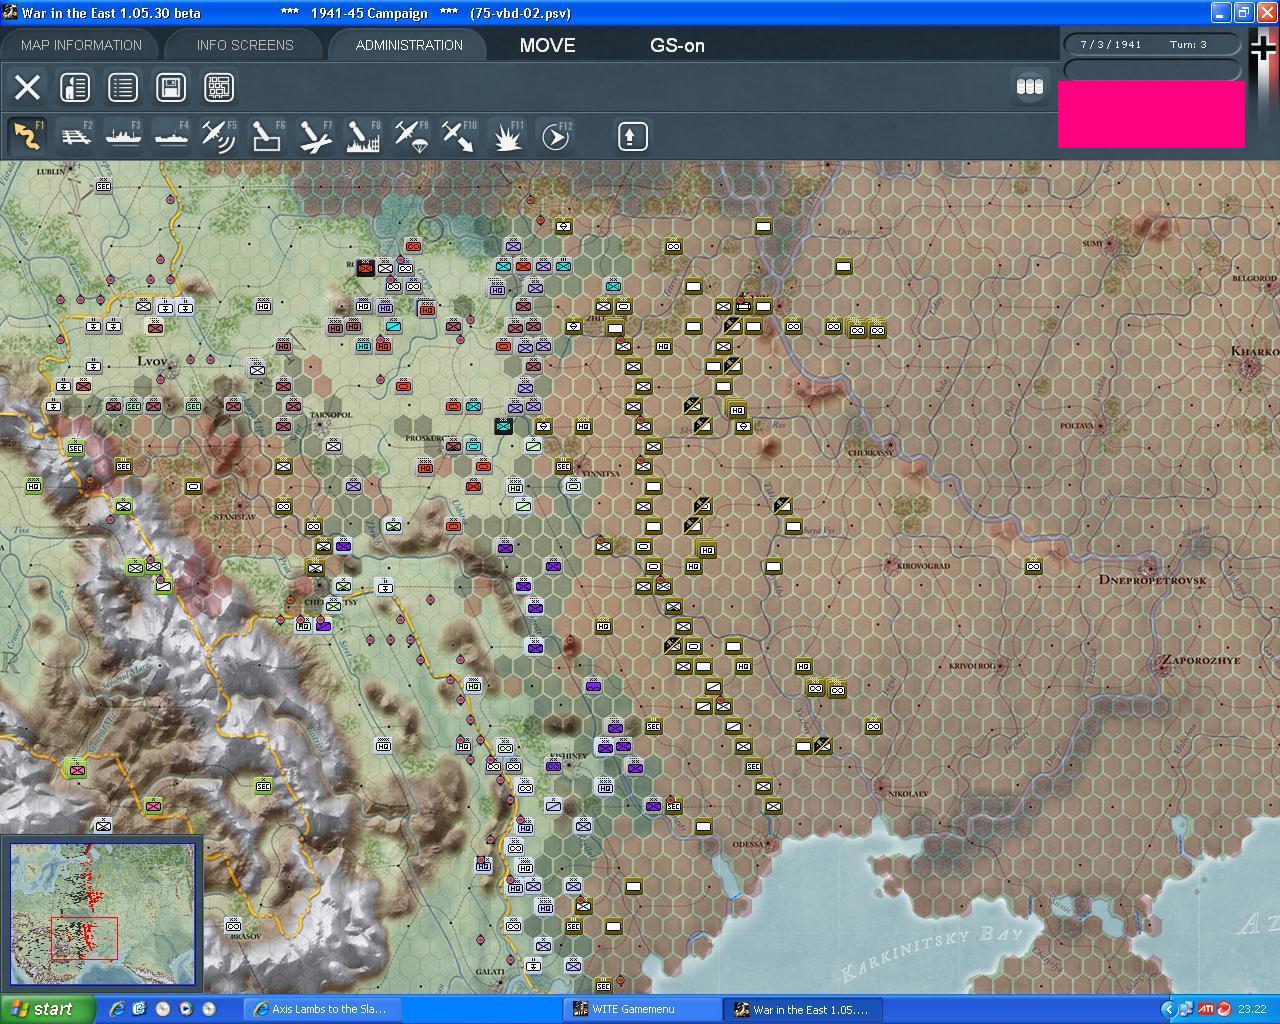Viewport: 1280px width, 1024px height.
Task: Click the Zaporozhye city label on map
Action: 1199,661
